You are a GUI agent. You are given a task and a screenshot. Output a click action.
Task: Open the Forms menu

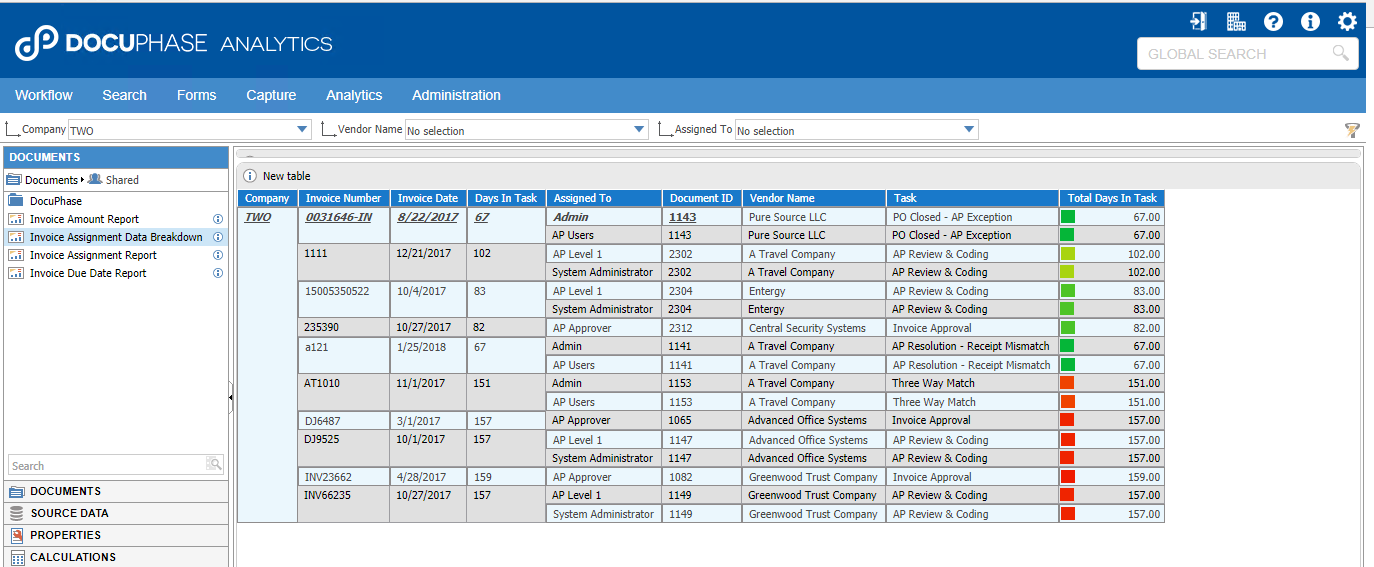click(x=196, y=95)
